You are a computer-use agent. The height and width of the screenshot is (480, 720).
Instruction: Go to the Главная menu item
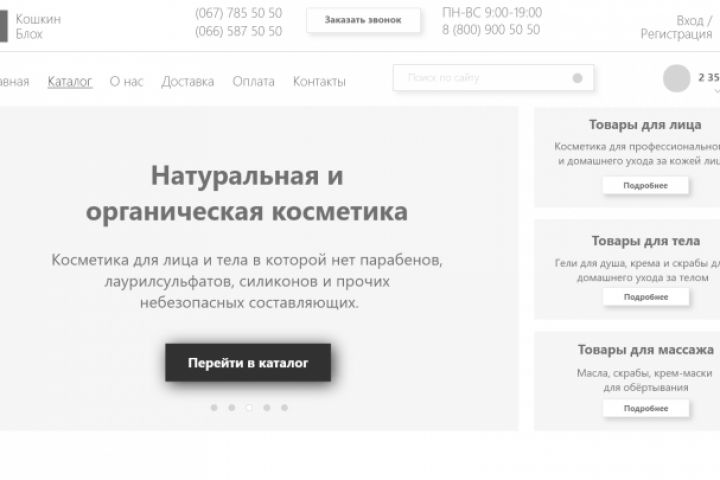pos(14,81)
